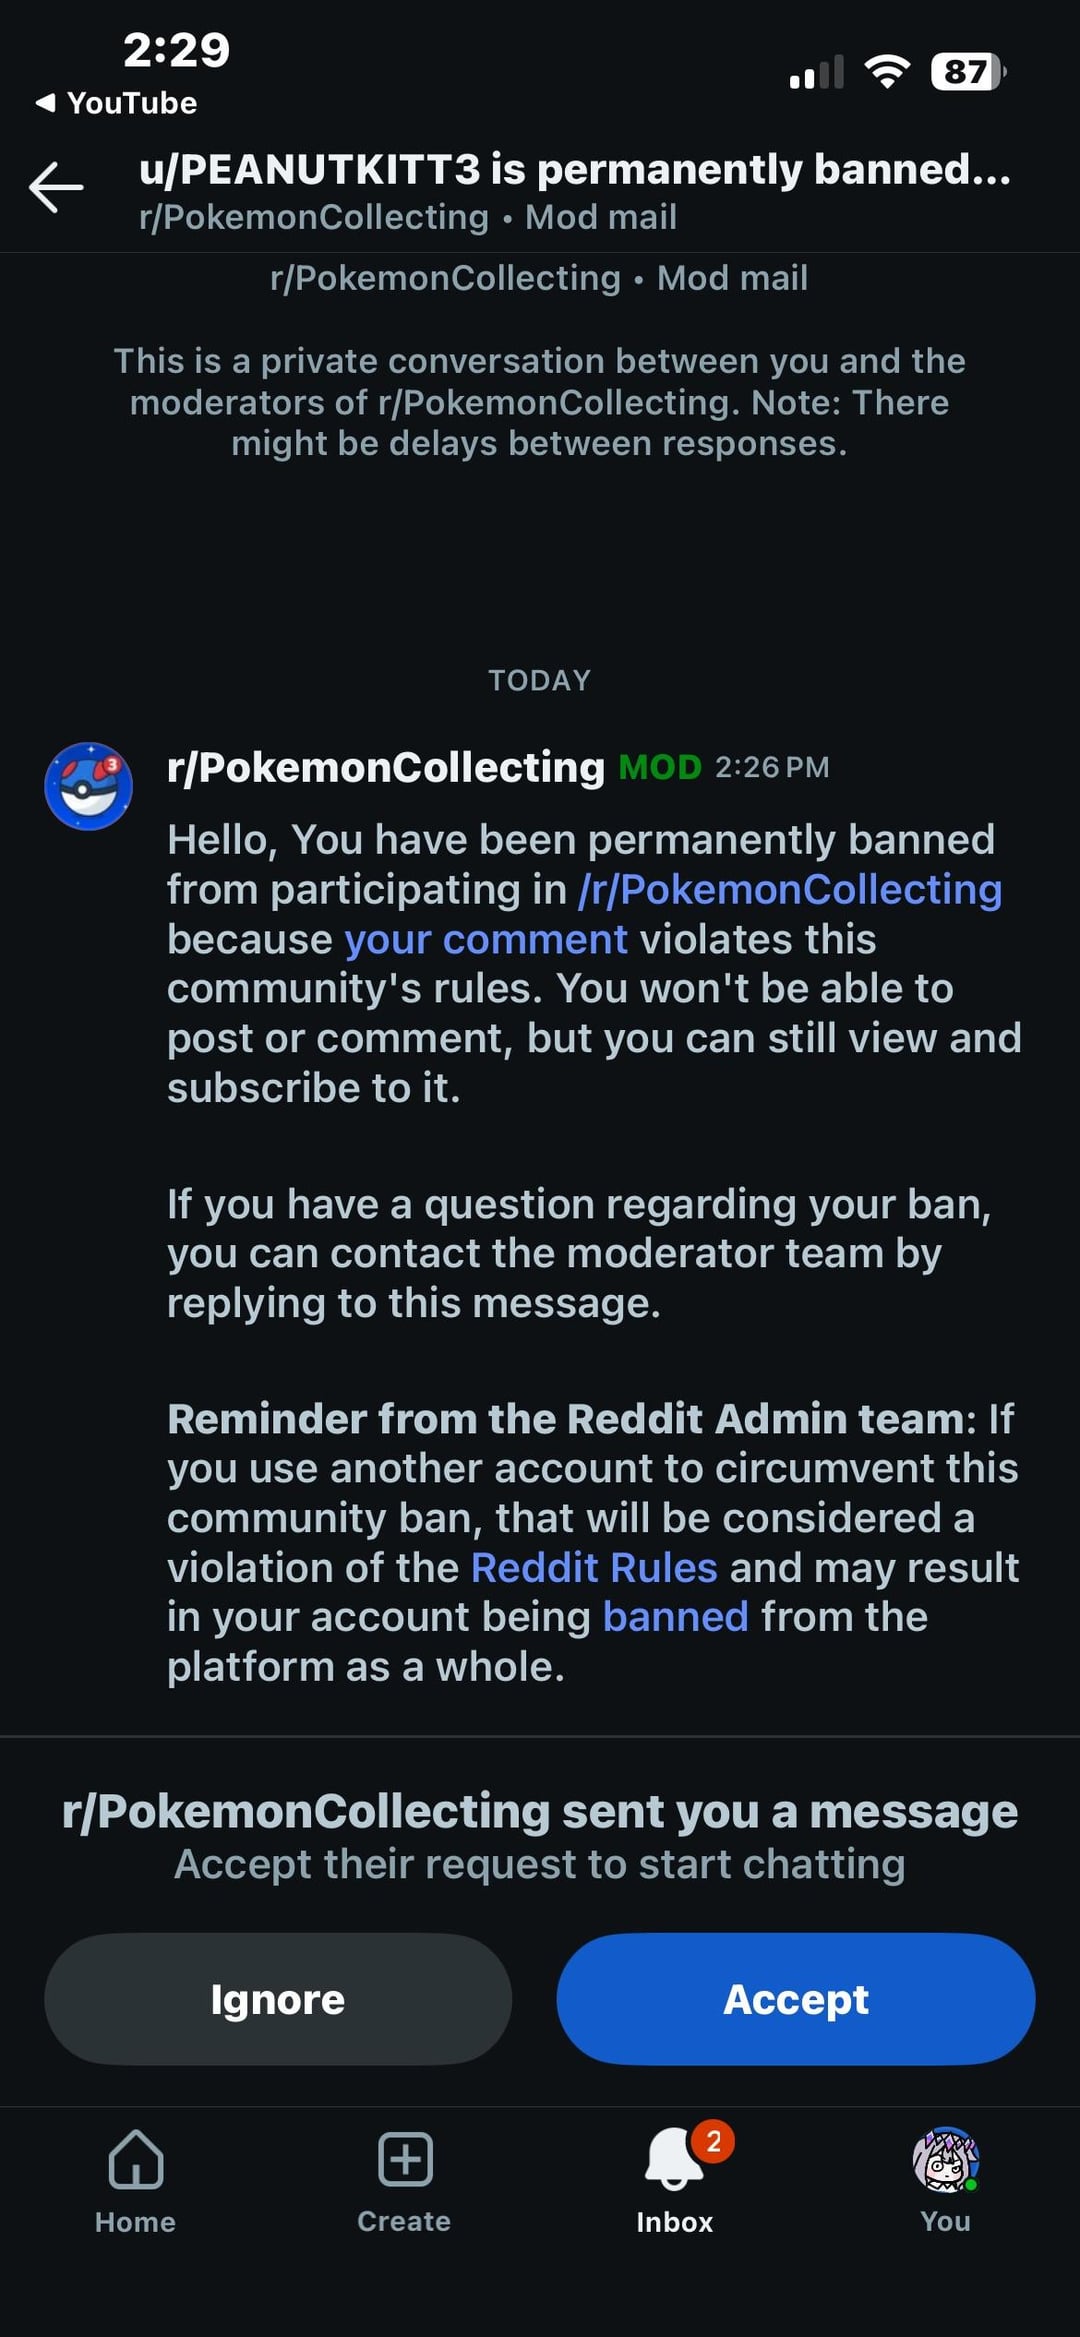Open the r/PokemonCollecting Pokeball avatar
Image resolution: width=1080 pixels, height=2337 pixels.
[88, 786]
